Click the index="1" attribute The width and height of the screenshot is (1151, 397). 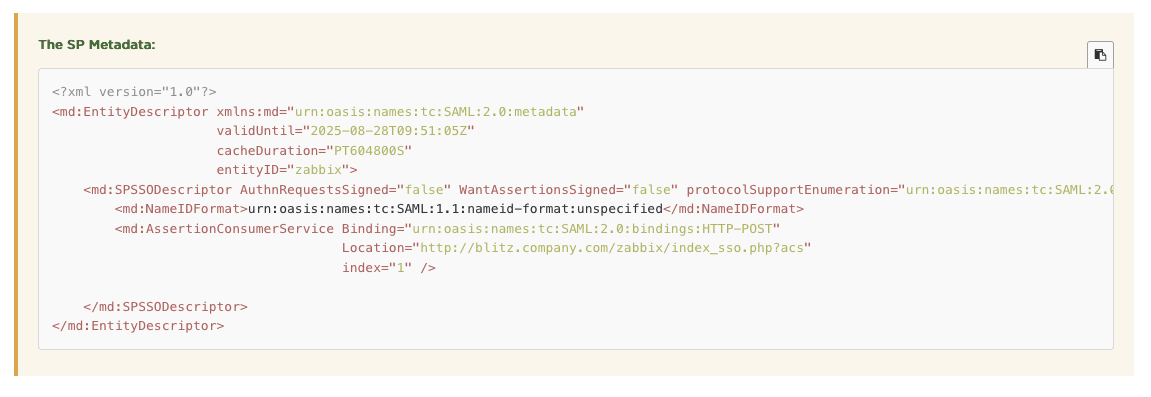(377, 268)
